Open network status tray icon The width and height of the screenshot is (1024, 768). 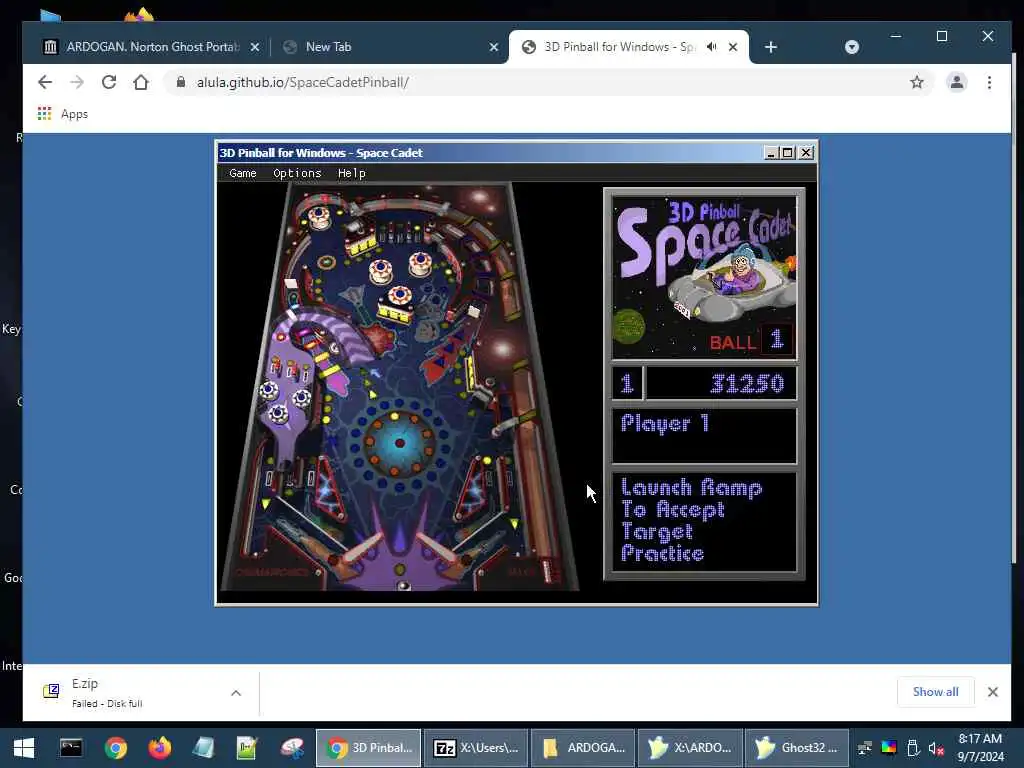pyautogui.click(x=865, y=748)
